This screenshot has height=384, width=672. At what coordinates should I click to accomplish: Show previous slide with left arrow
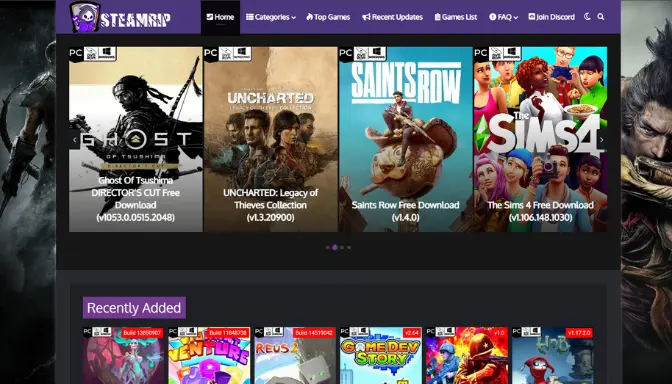click(75, 140)
